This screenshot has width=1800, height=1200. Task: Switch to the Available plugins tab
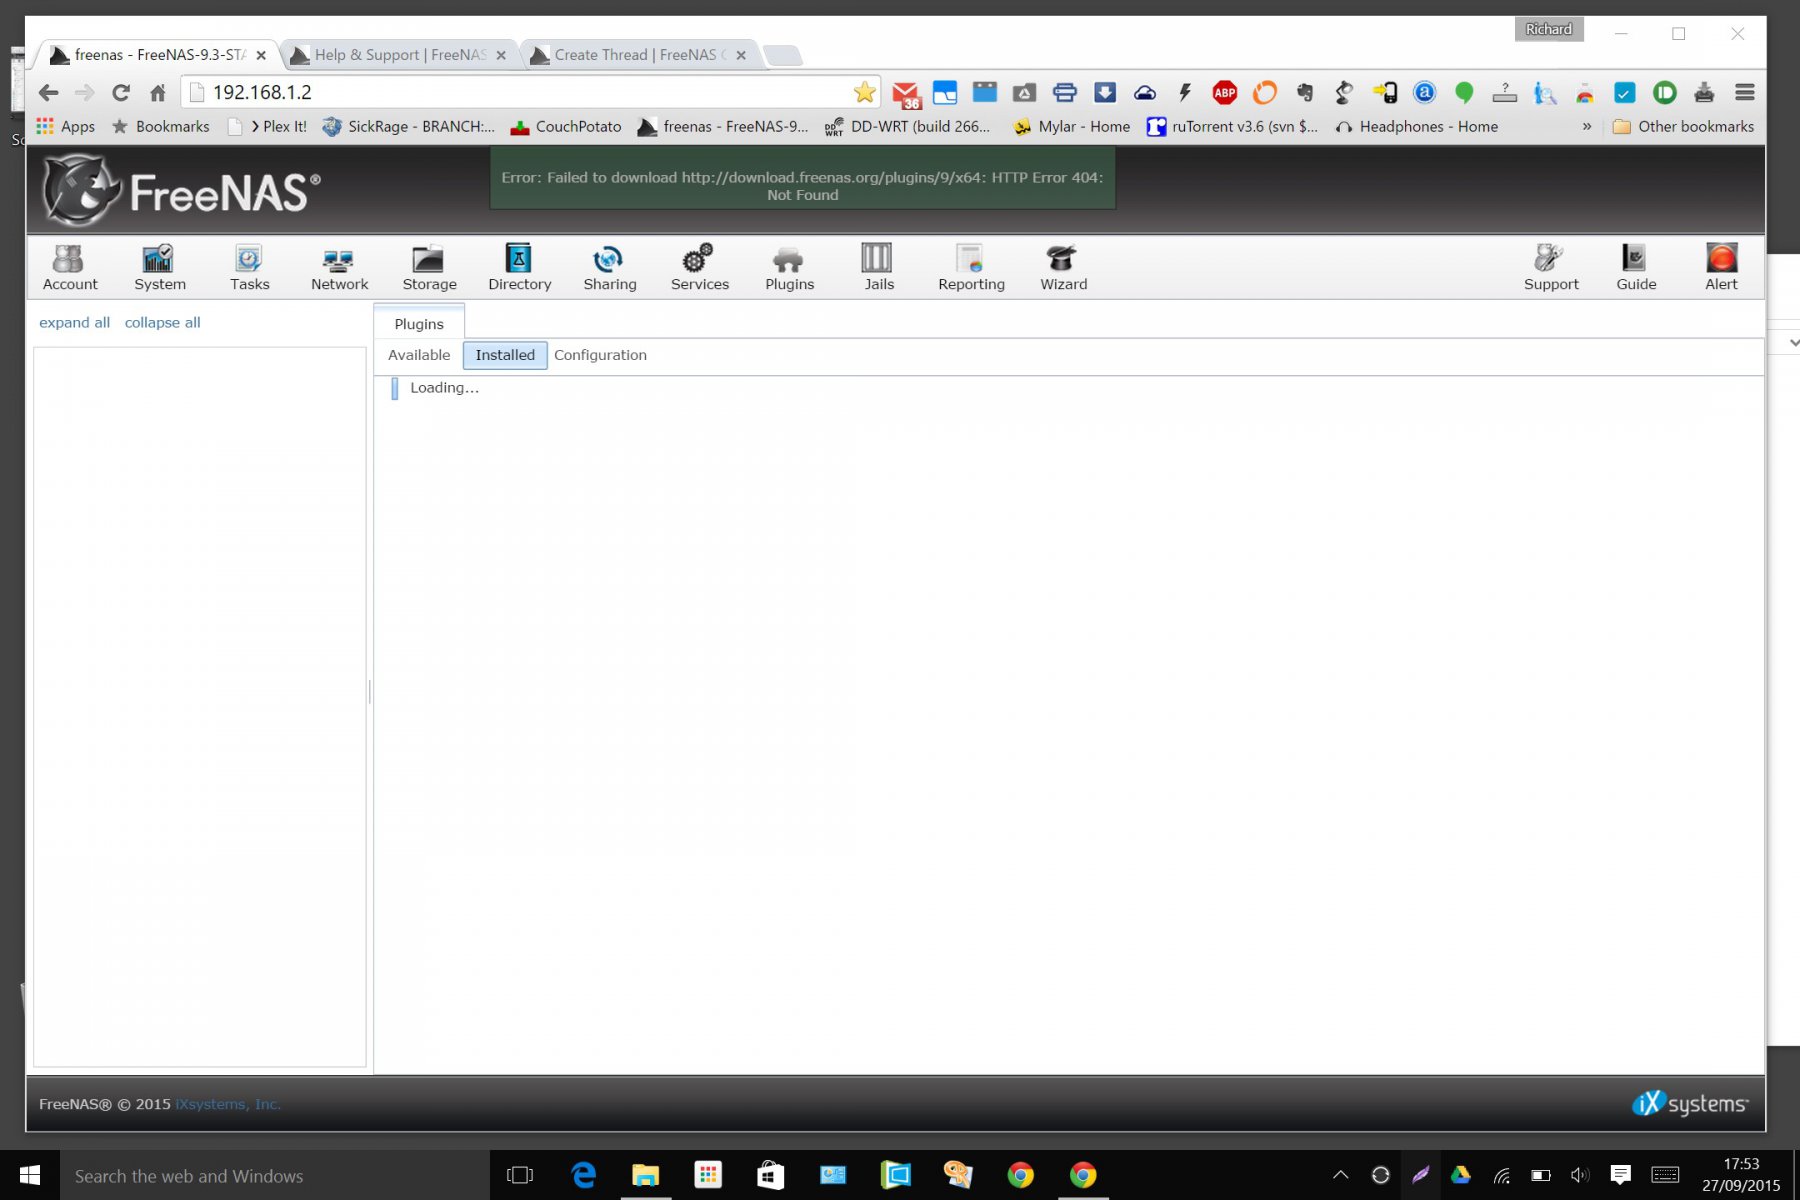419,355
